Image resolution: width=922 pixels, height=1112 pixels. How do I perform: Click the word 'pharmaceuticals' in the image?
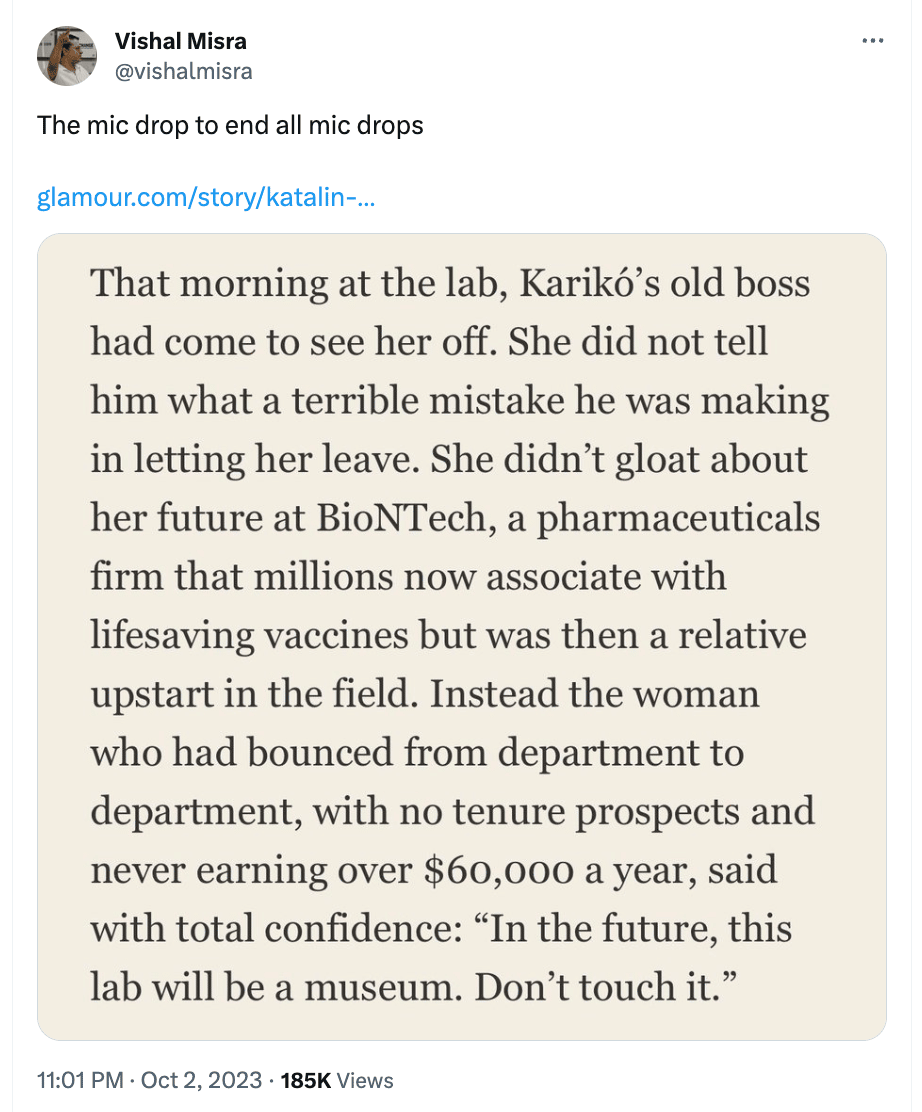click(679, 519)
